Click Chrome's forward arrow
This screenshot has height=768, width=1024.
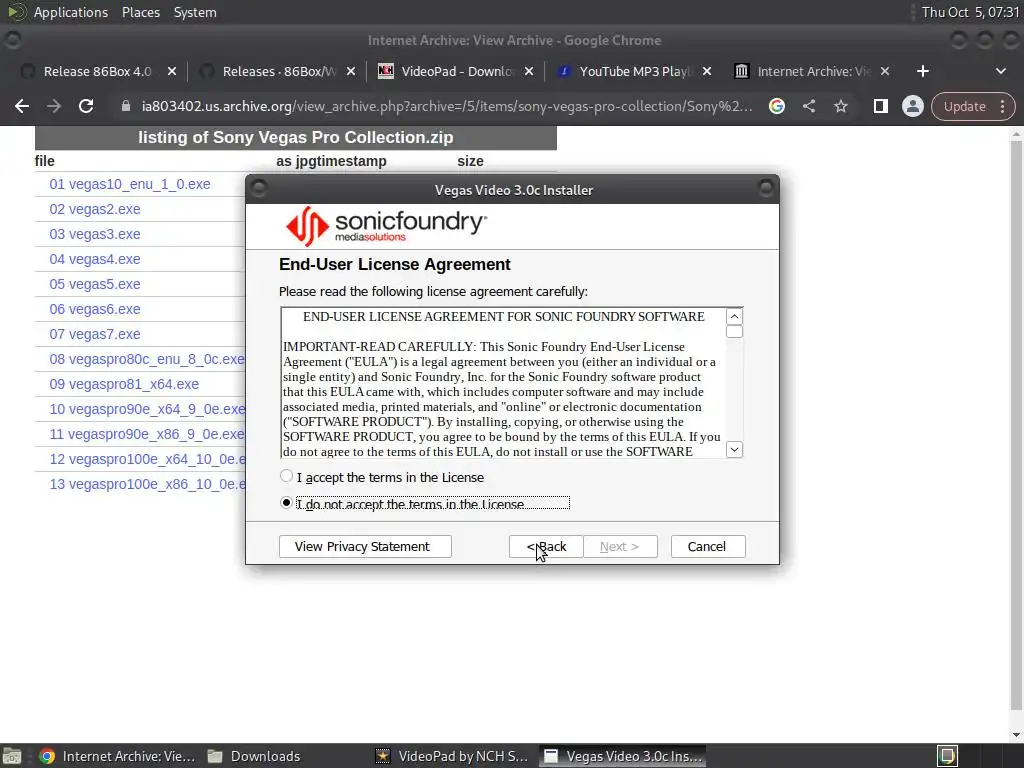[54, 106]
